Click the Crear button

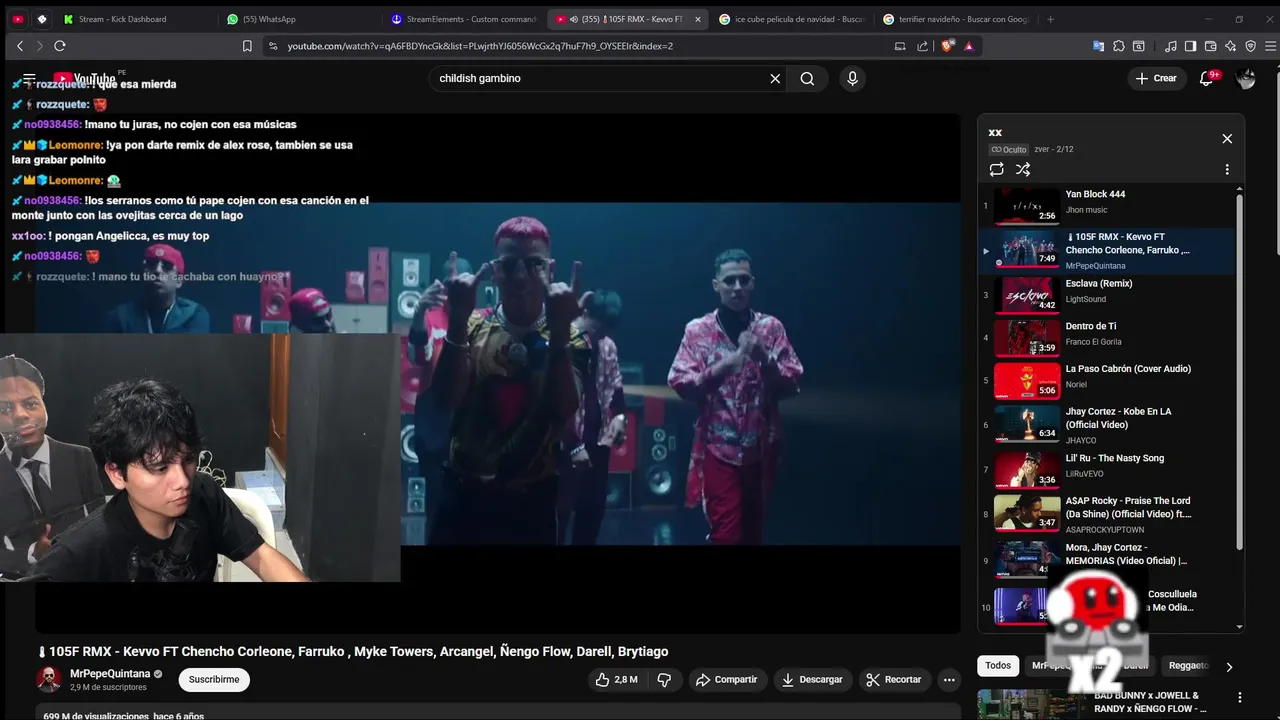tap(1157, 78)
